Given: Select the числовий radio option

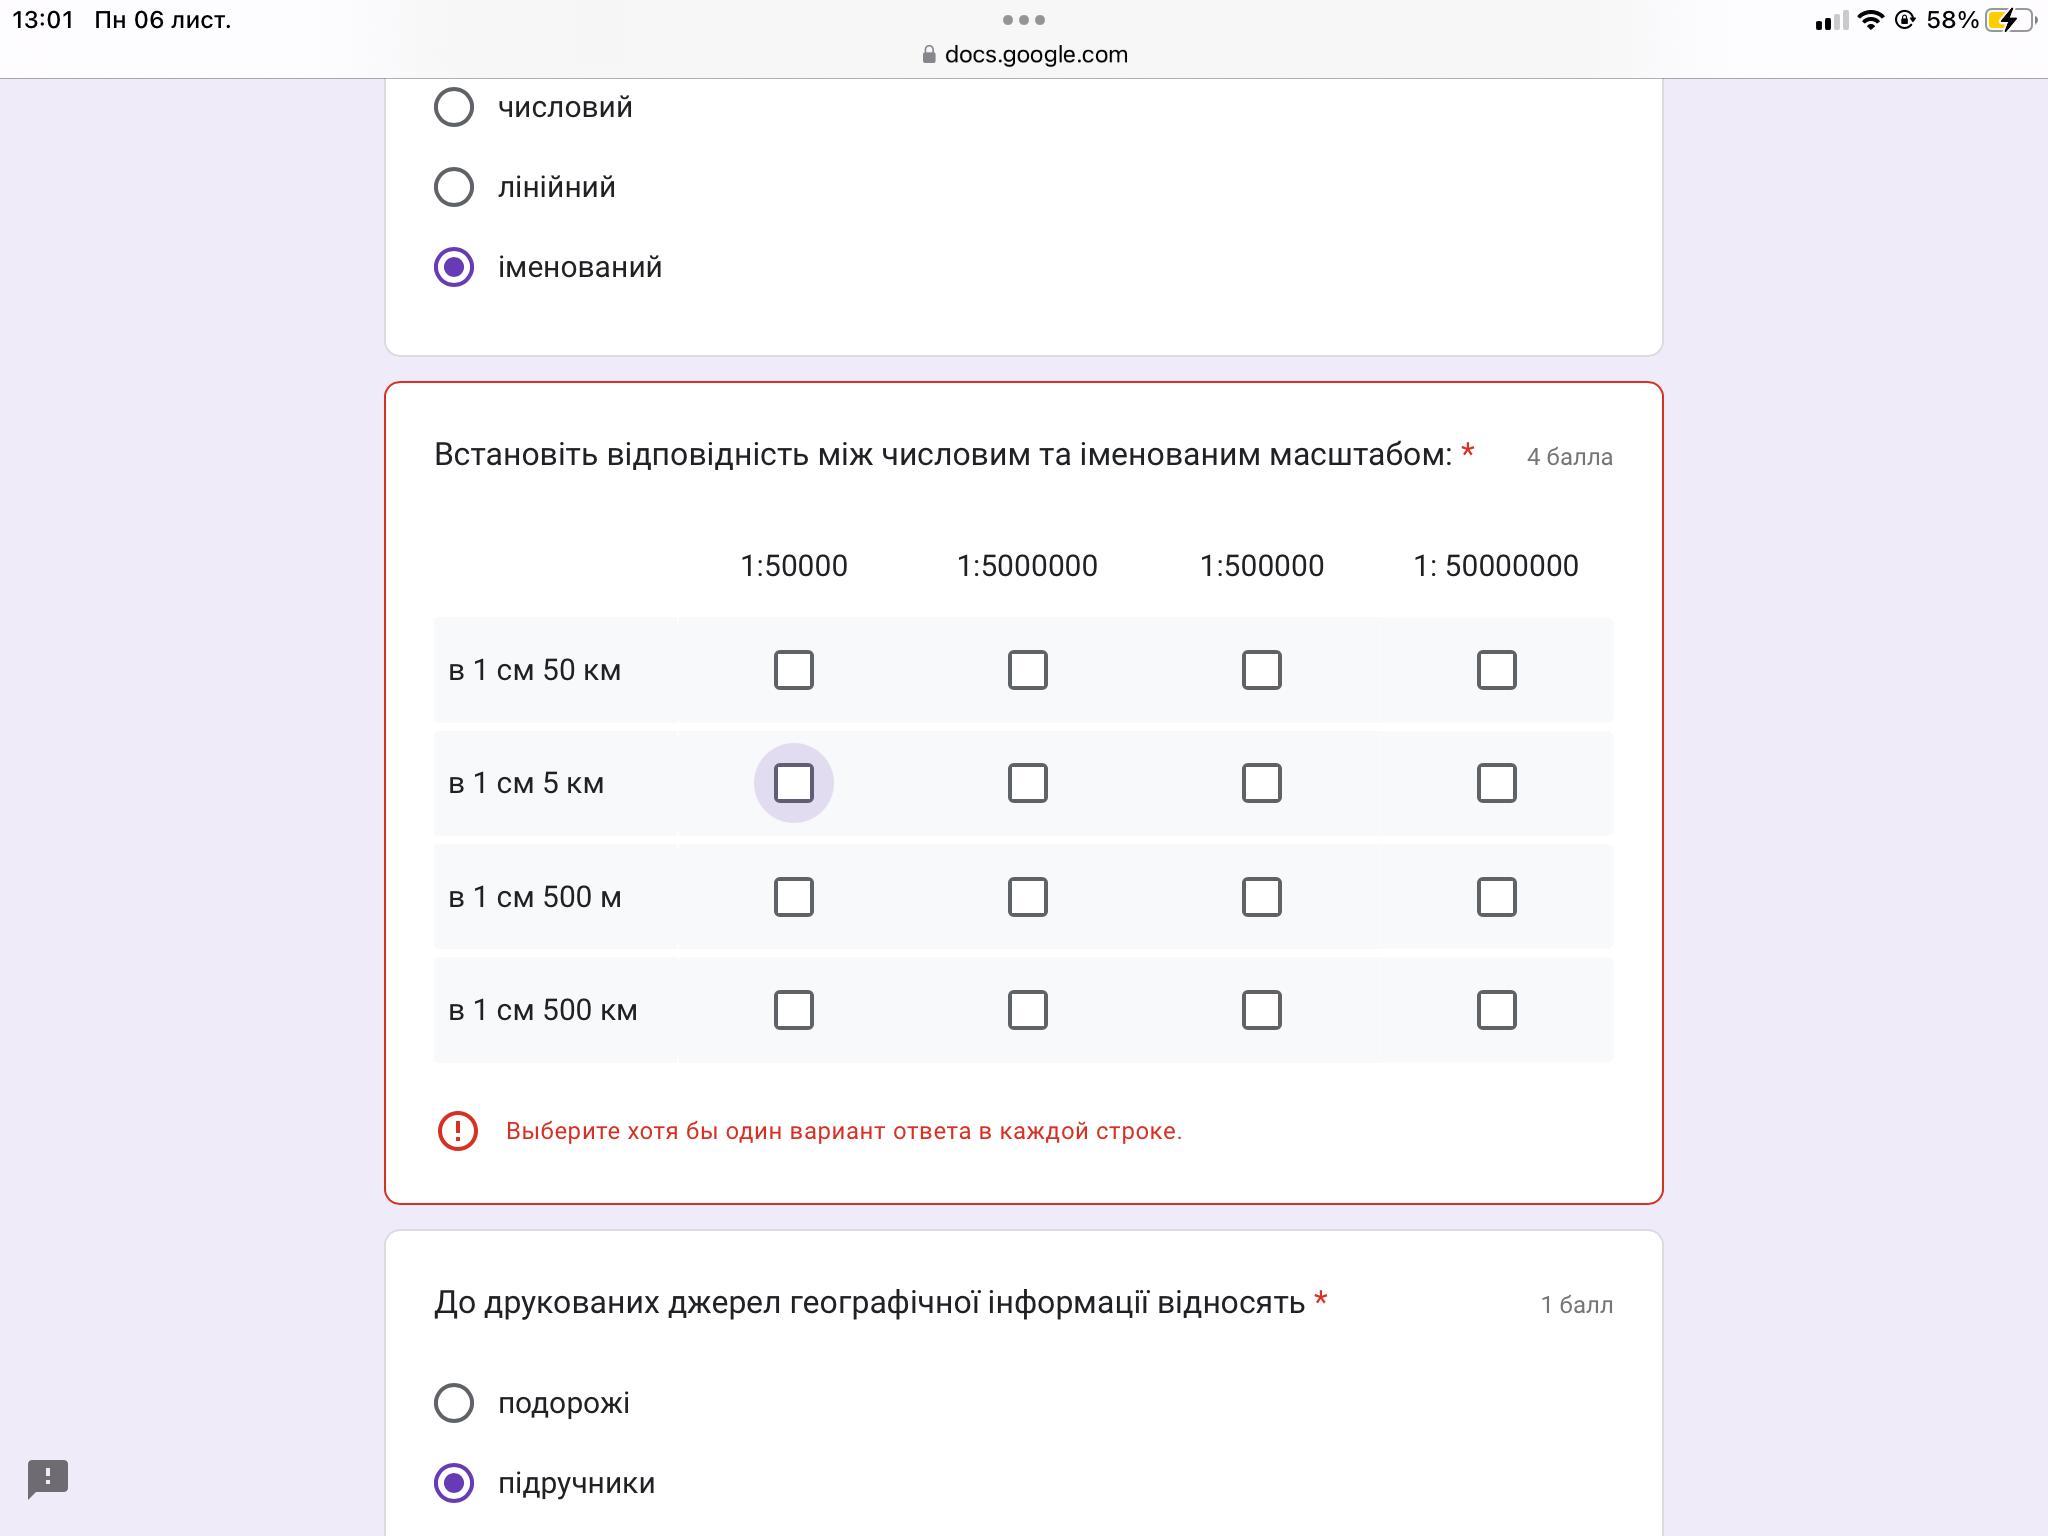Looking at the screenshot, I should pyautogui.click(x=454, y=107).
